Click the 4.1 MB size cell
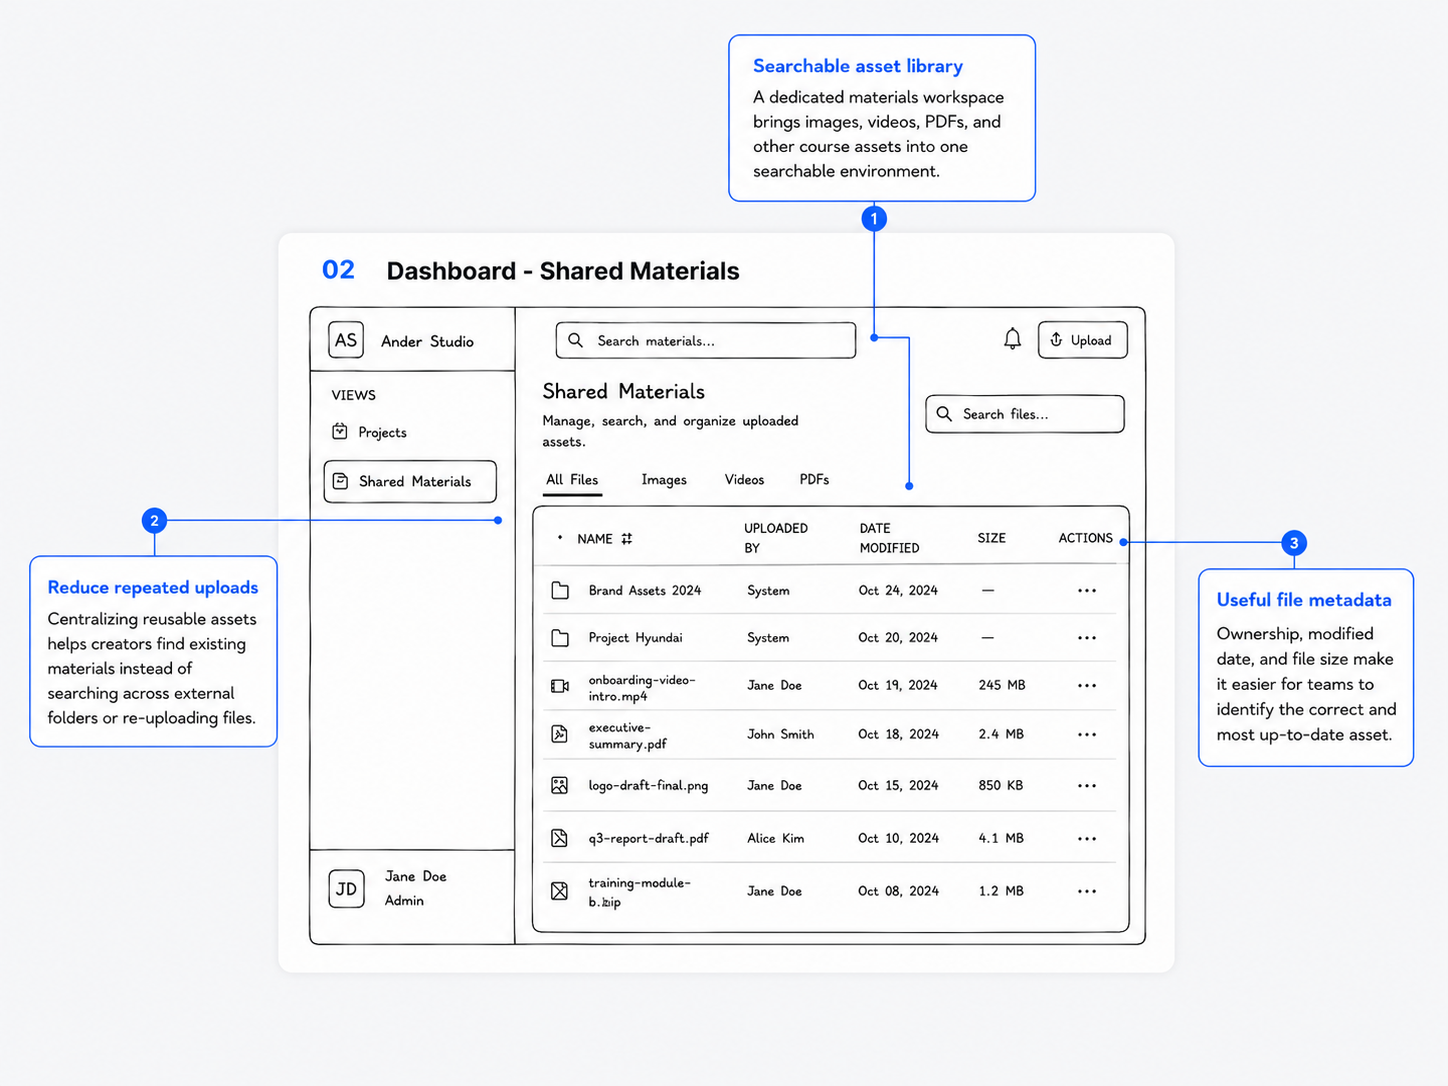Viewport: 1448px width, 1086px height. click(1001, 839)
